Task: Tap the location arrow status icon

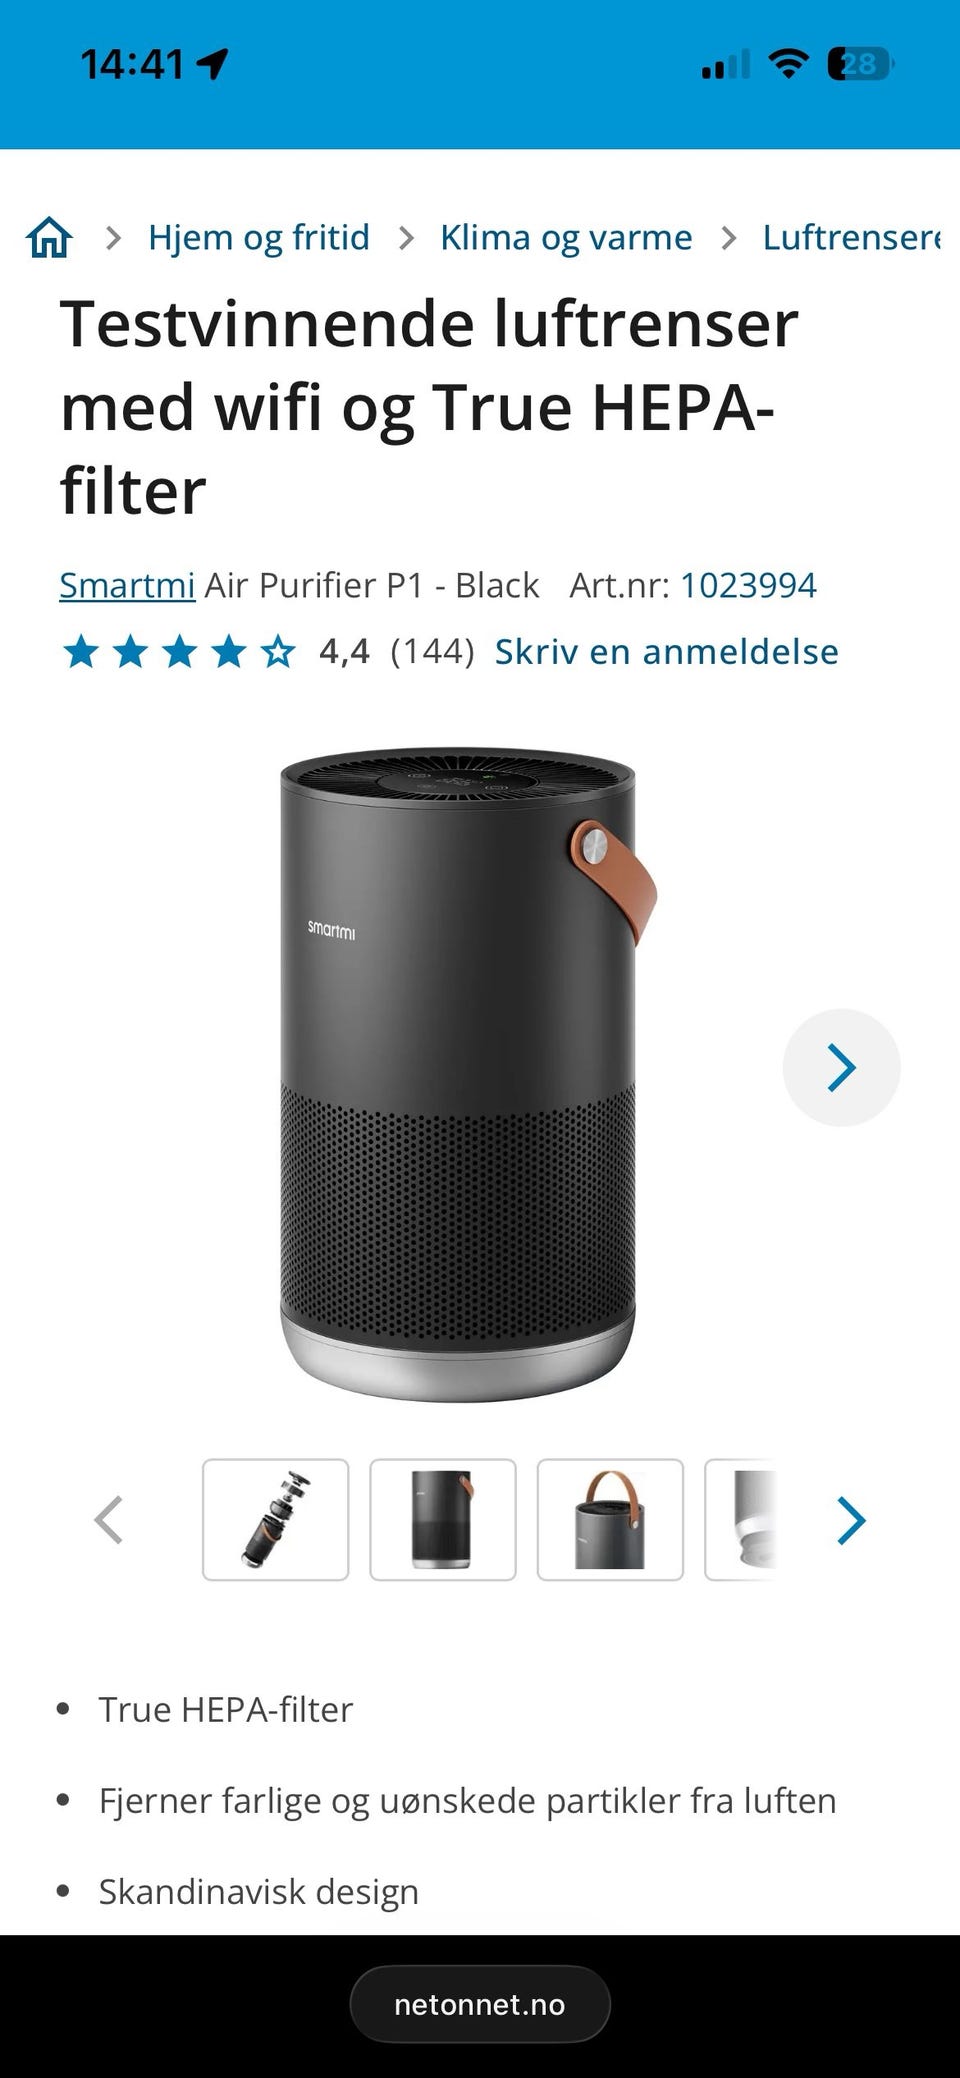Action: [213, 64]
